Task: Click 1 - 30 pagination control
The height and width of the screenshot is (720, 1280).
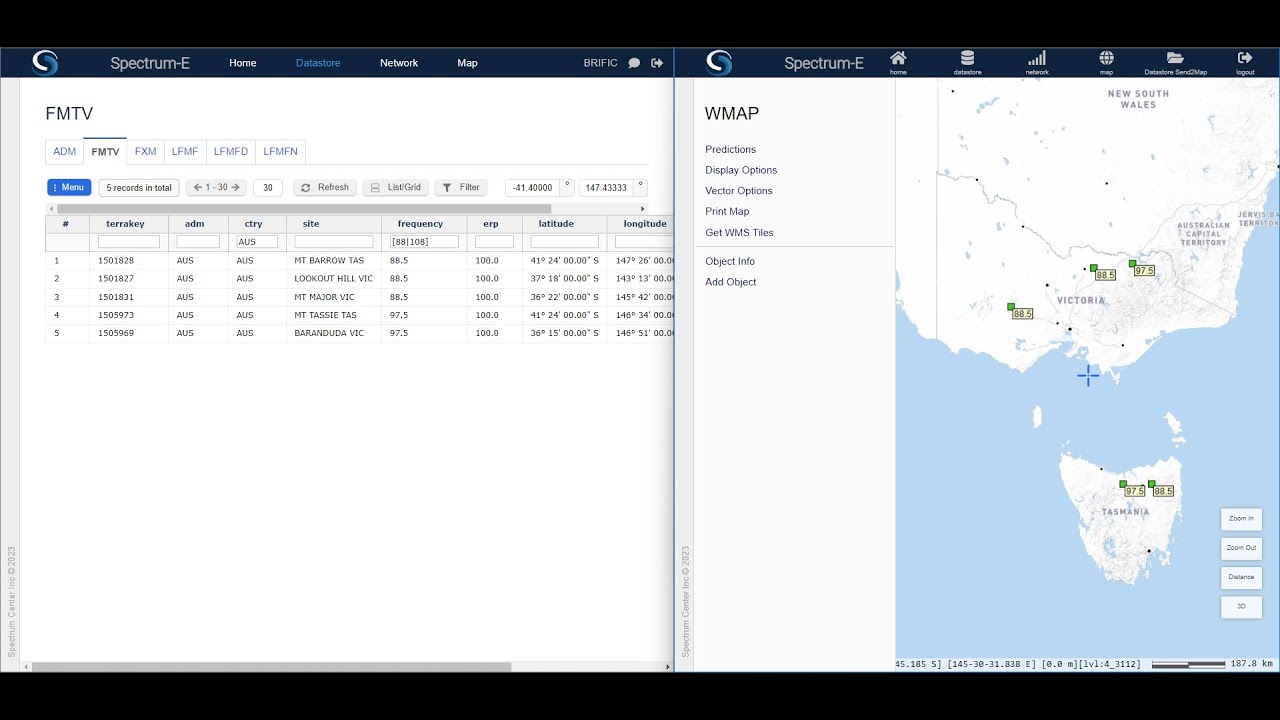Action: point(216,187)
